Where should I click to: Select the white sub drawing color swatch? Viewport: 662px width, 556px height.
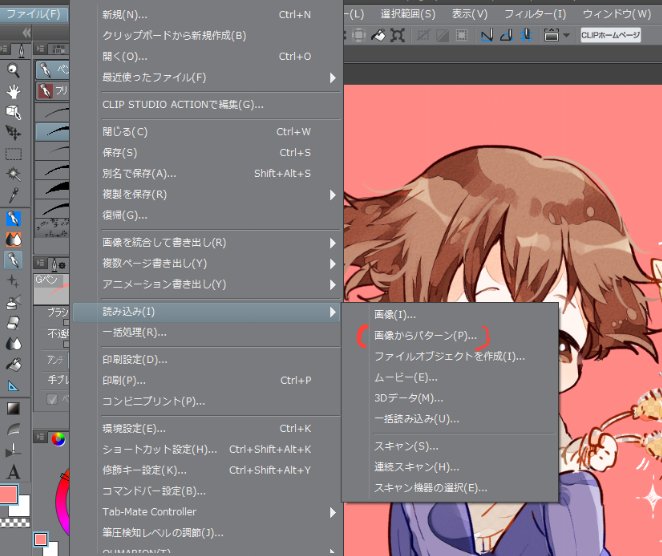pyautogui.click(x=23, y=507)
